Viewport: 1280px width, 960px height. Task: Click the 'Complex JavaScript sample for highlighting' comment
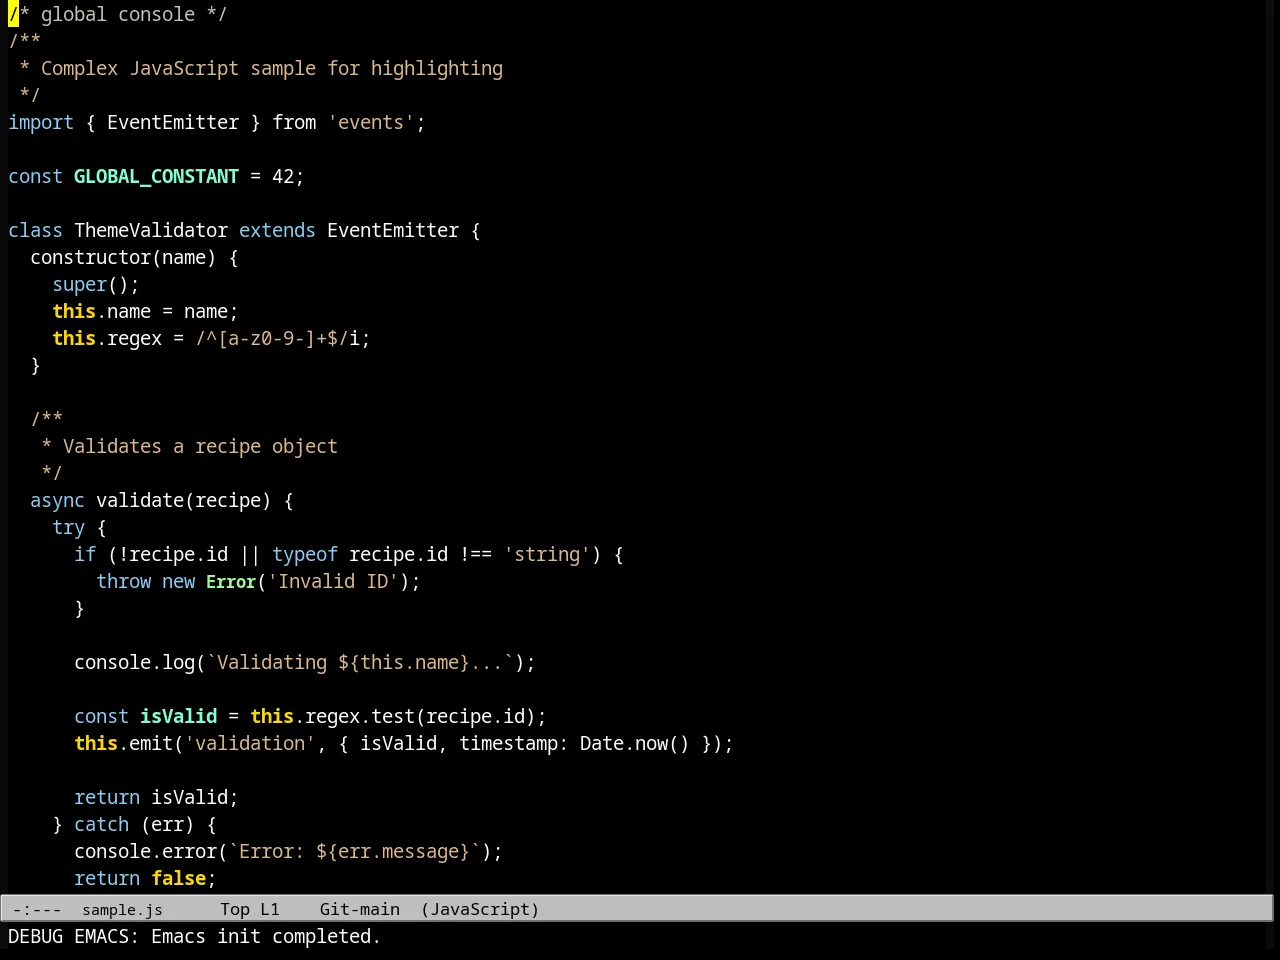click(x=272, y=69)
